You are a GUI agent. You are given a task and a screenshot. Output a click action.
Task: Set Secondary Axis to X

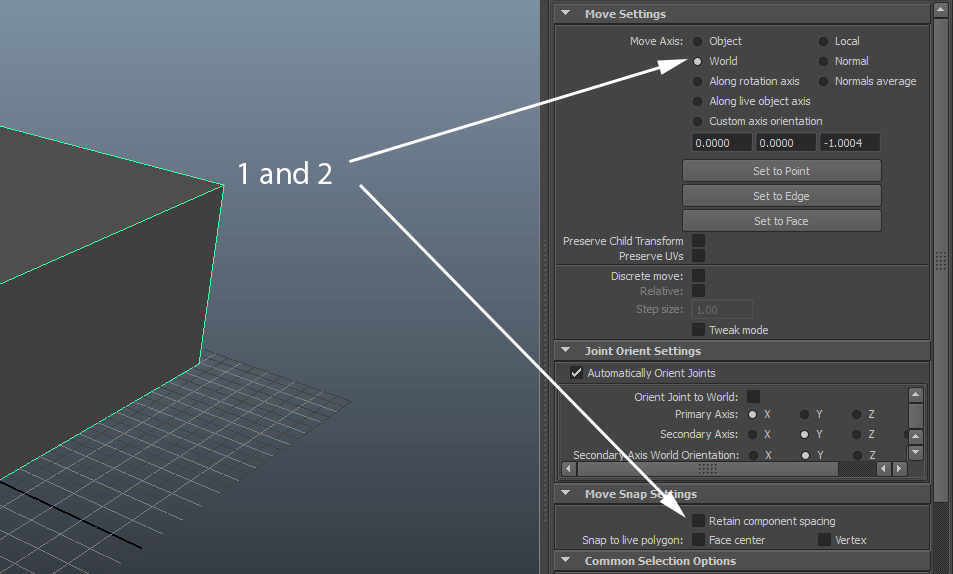[752, 435]
